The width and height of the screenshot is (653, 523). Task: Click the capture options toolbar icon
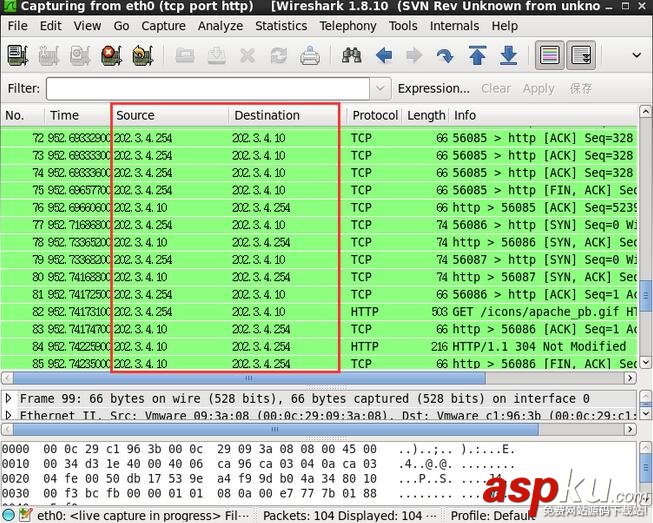click(x=49, y=55)
